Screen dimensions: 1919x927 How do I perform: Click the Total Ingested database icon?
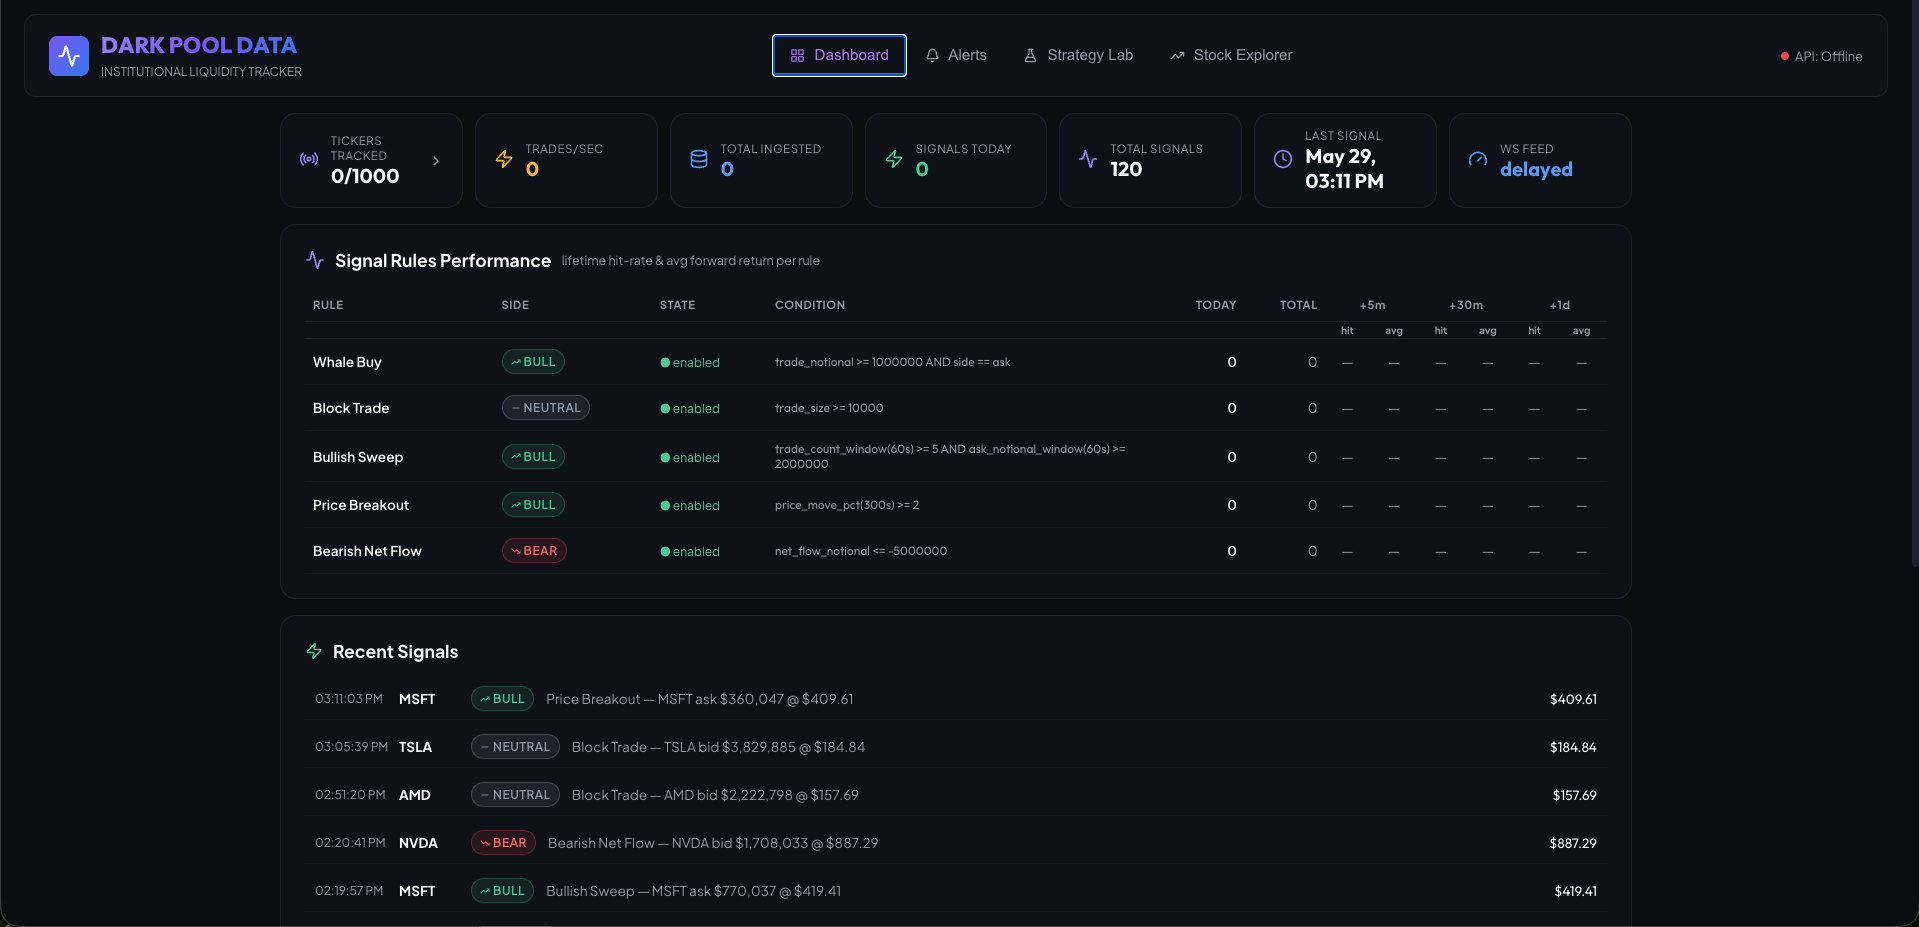click(x=699, y=159)
